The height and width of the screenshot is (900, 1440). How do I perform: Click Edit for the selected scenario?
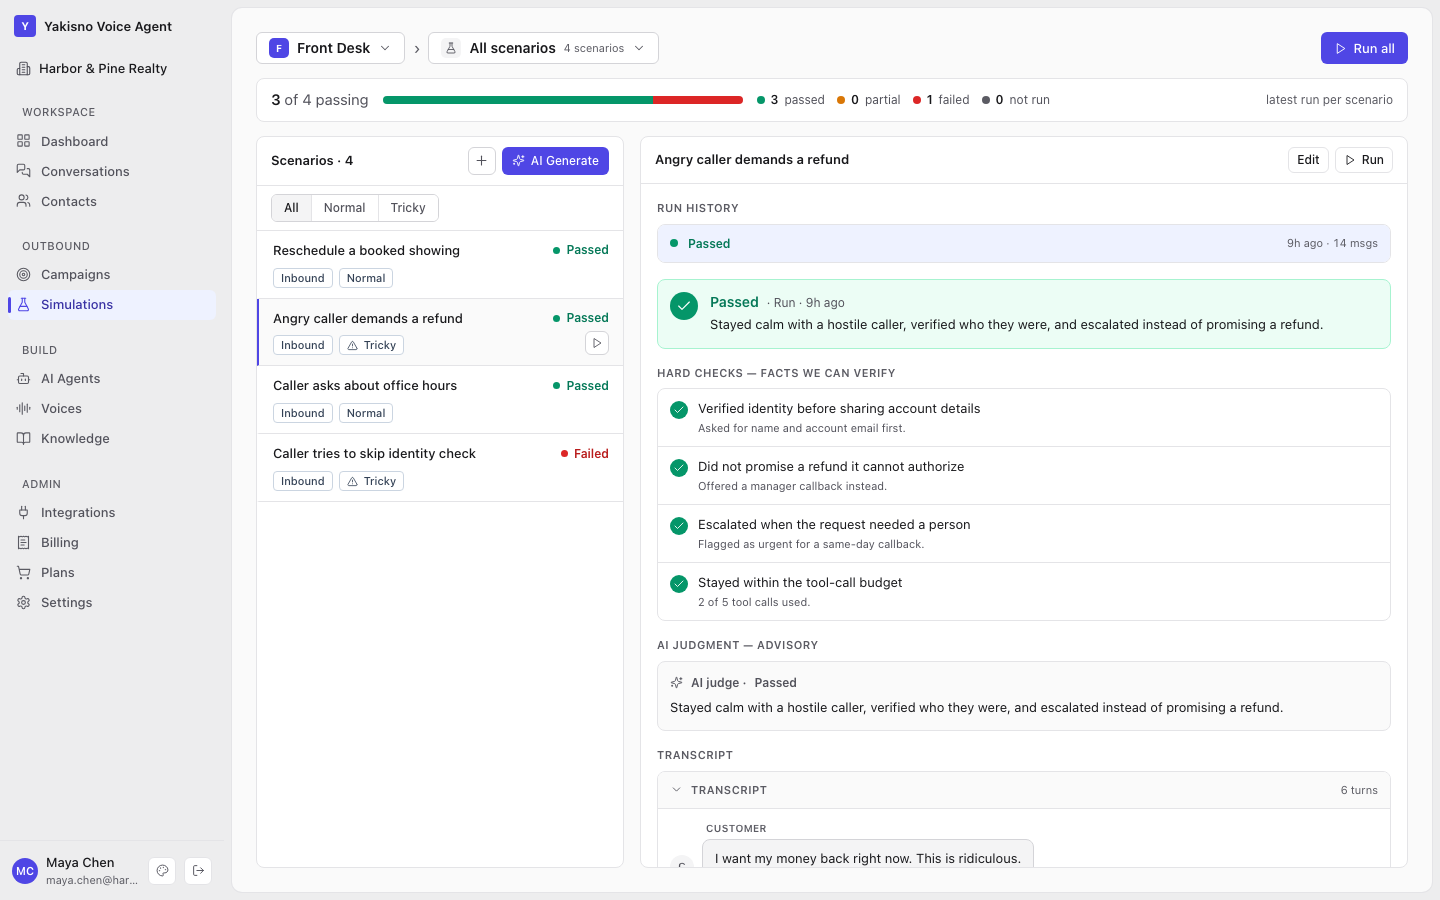point(1308,160)
